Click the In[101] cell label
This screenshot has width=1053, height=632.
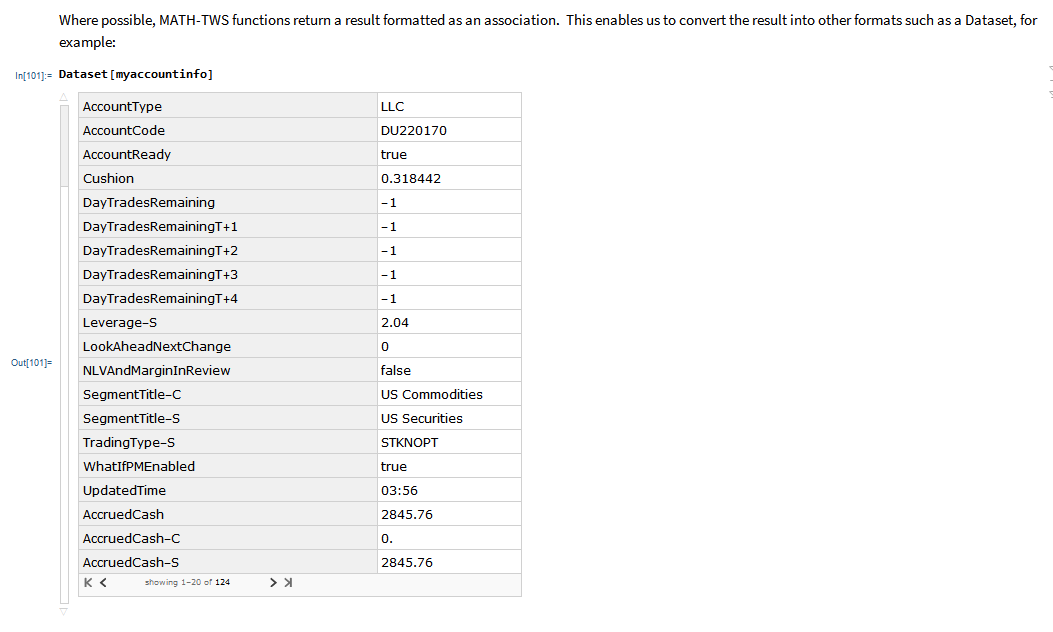coord(33,75)
